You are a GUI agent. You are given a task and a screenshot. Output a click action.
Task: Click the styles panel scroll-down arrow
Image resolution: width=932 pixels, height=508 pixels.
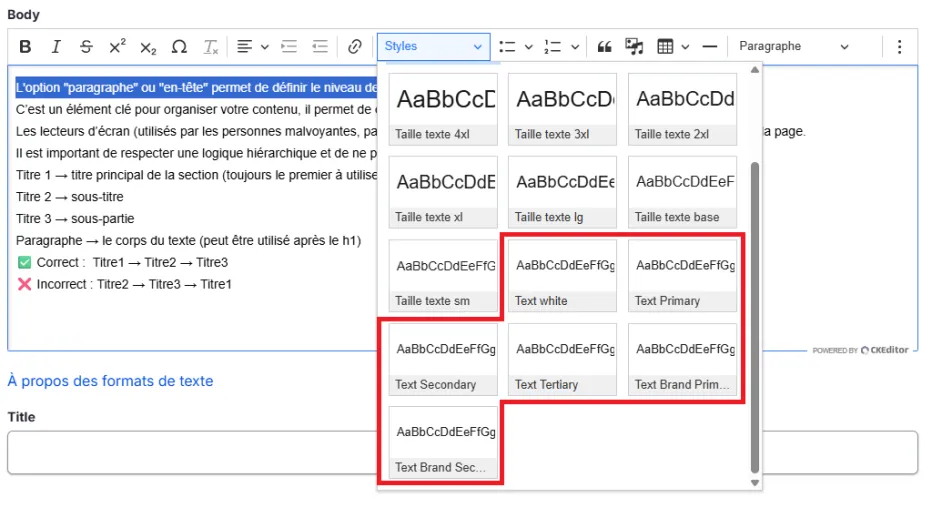[755, 483]
